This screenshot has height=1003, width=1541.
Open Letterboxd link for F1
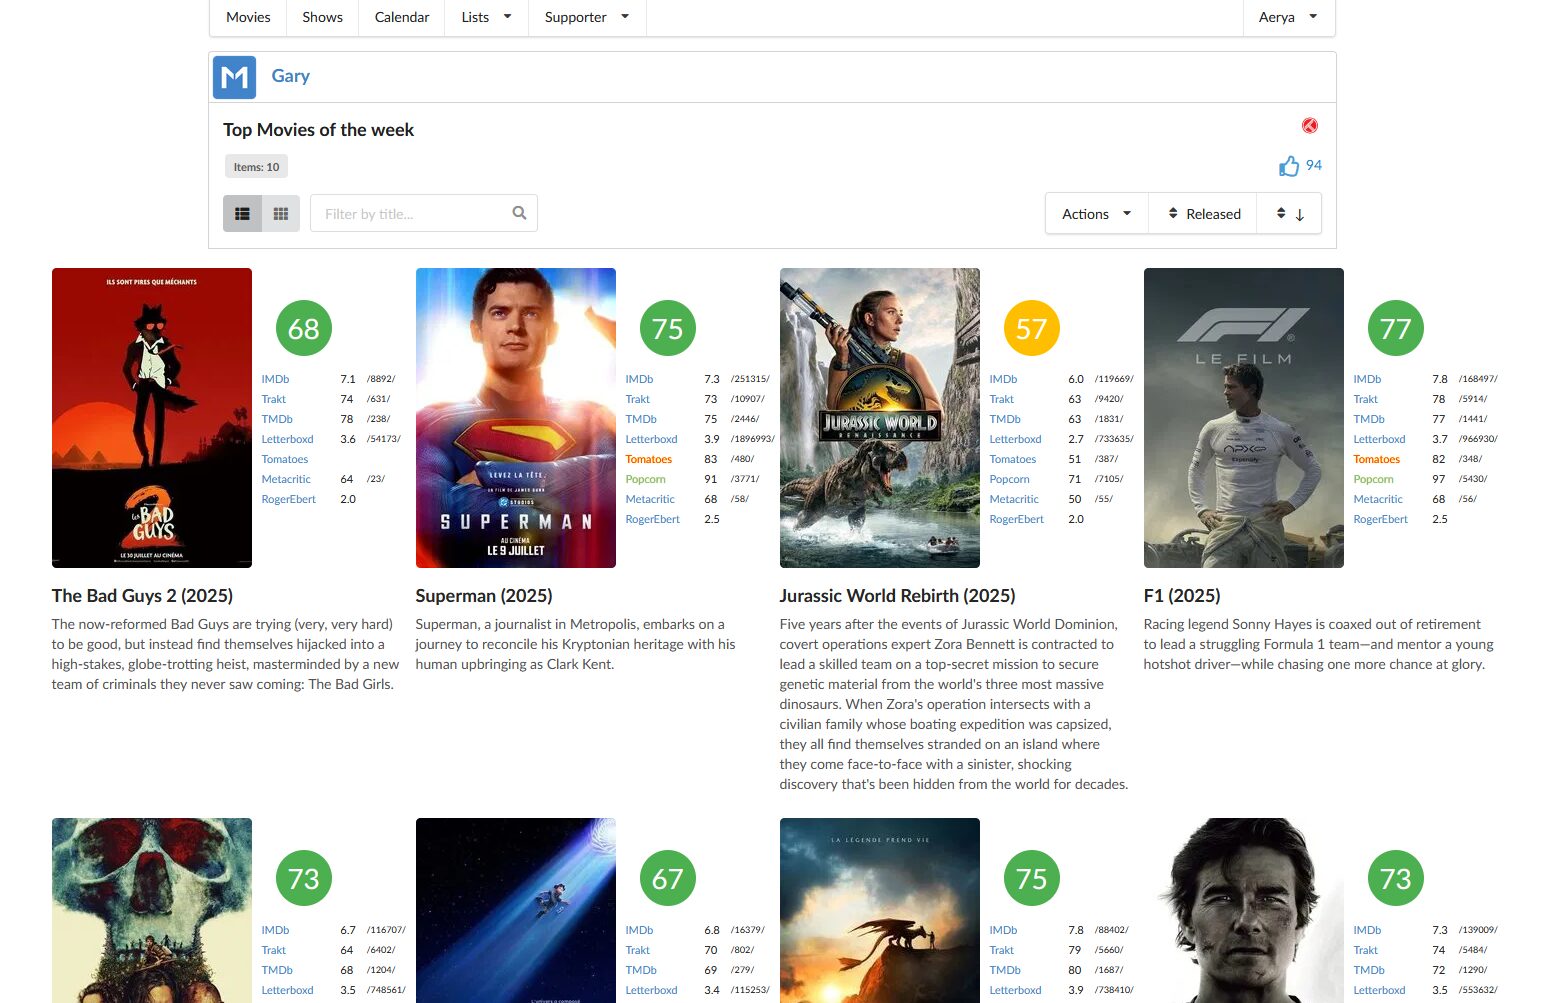[x=1379, y=439]
